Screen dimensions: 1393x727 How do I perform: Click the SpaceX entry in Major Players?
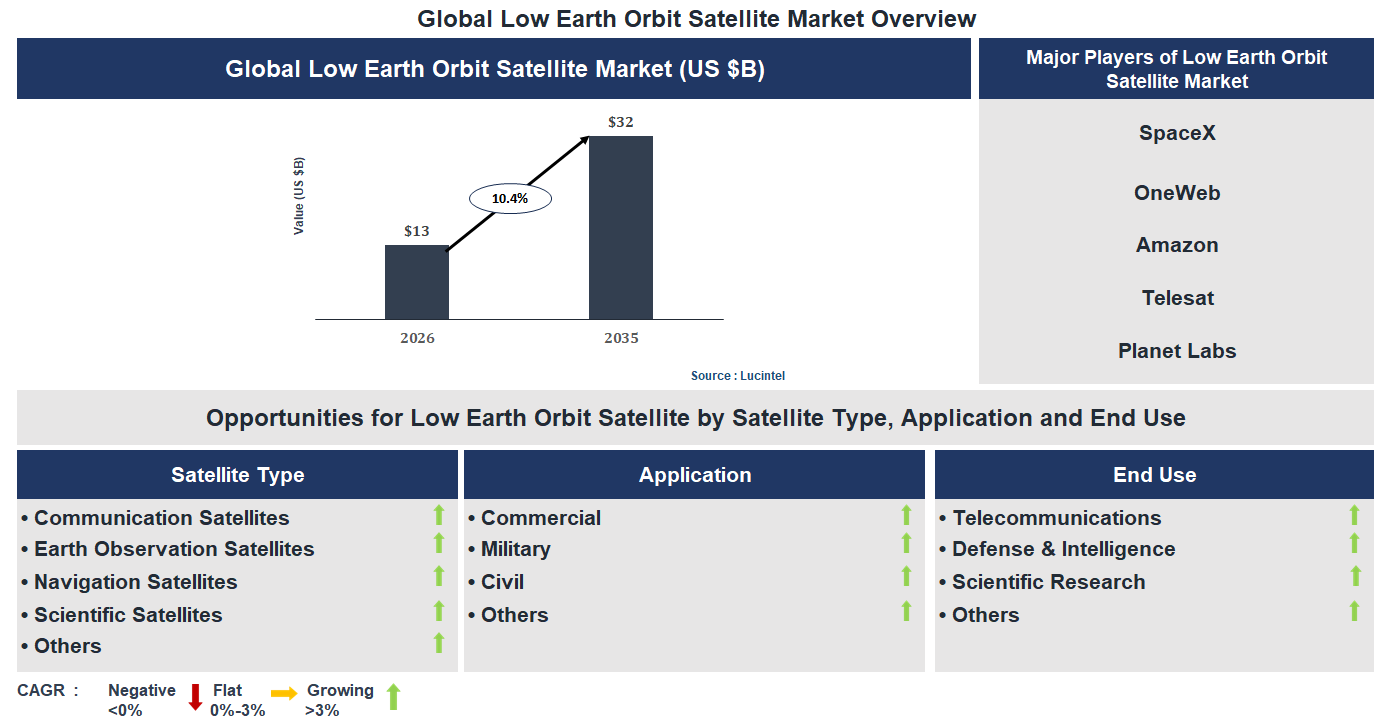pyautogui.click(x=1176, y=132)
